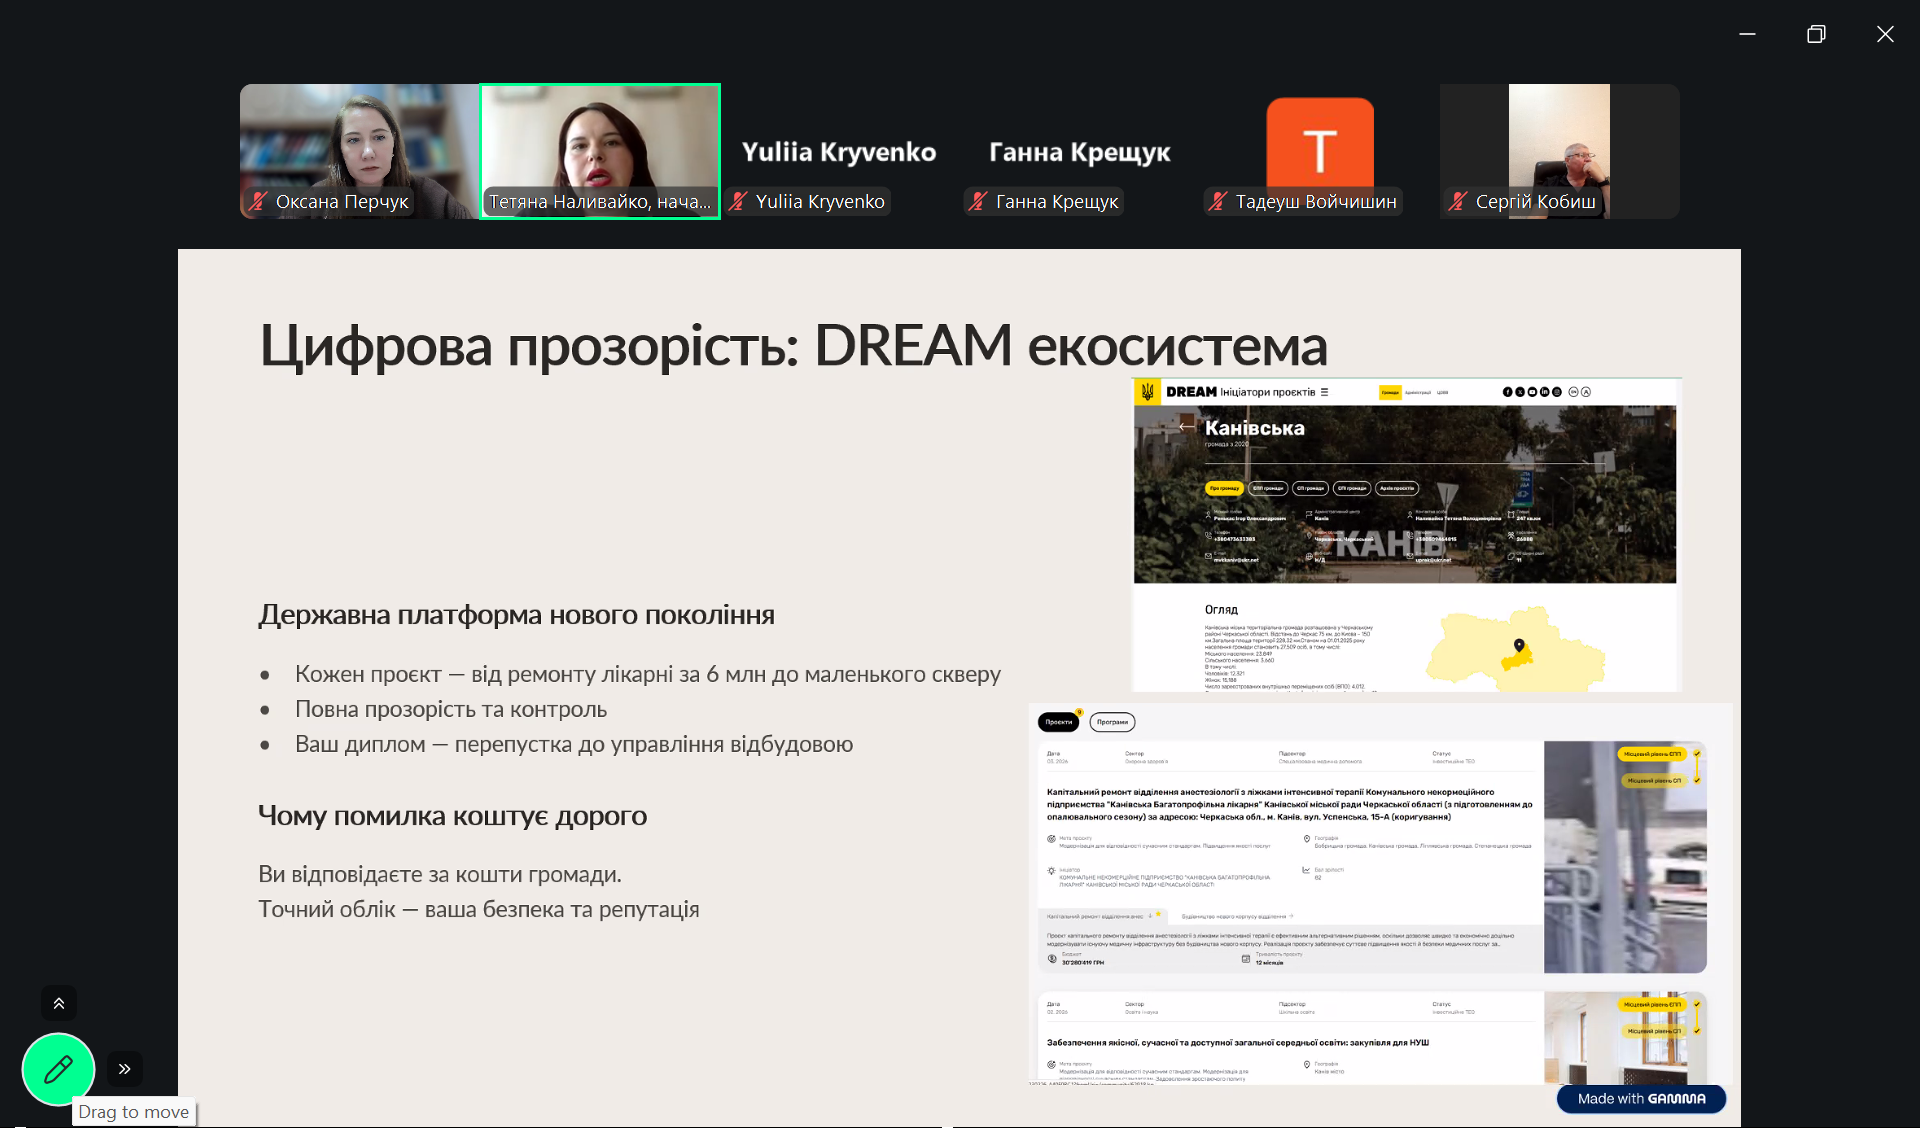Image resolution: width=1920 pixels, height=1128 pixels.
Task: Click muted mic icon beside Оксана Перчук
Action: coord(259,201)
